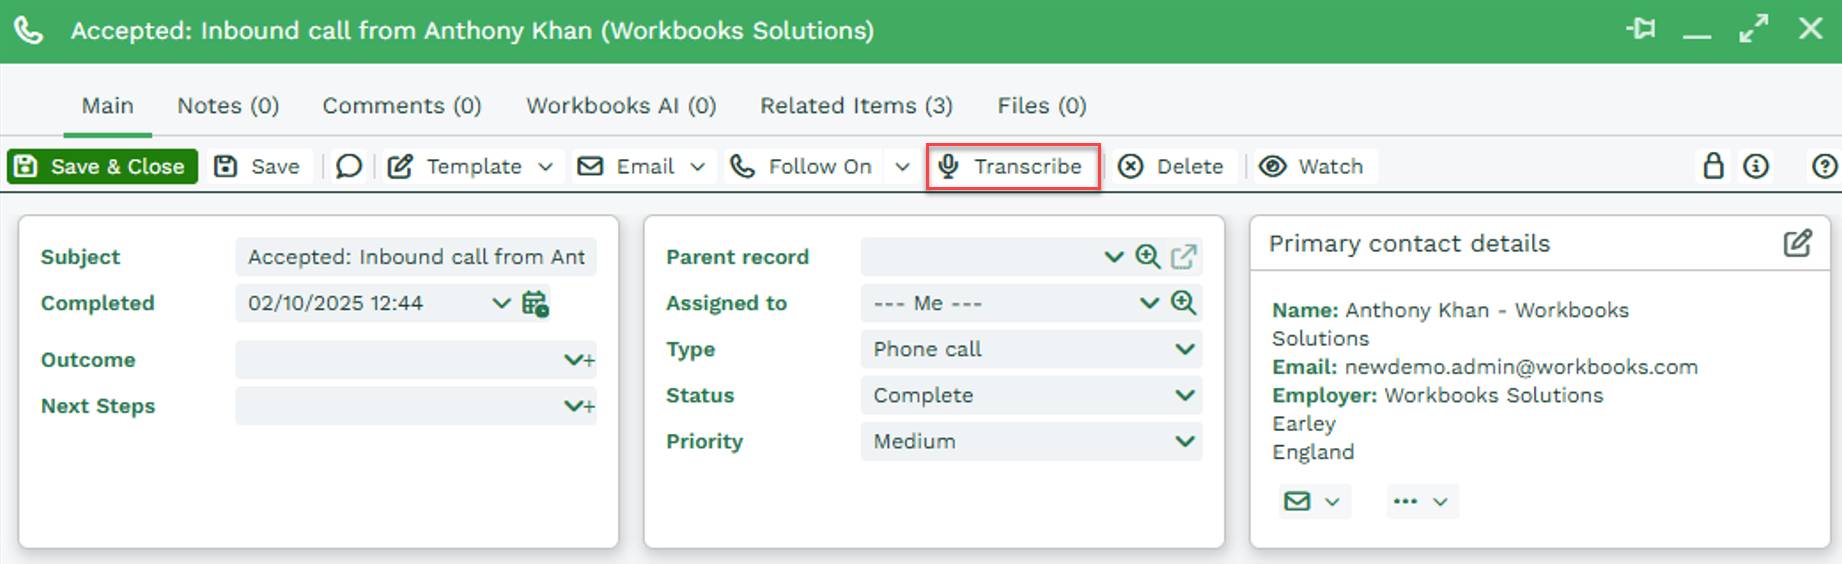Toggle Watch on this activity

pyautogui.click(x=1311, y=166)
